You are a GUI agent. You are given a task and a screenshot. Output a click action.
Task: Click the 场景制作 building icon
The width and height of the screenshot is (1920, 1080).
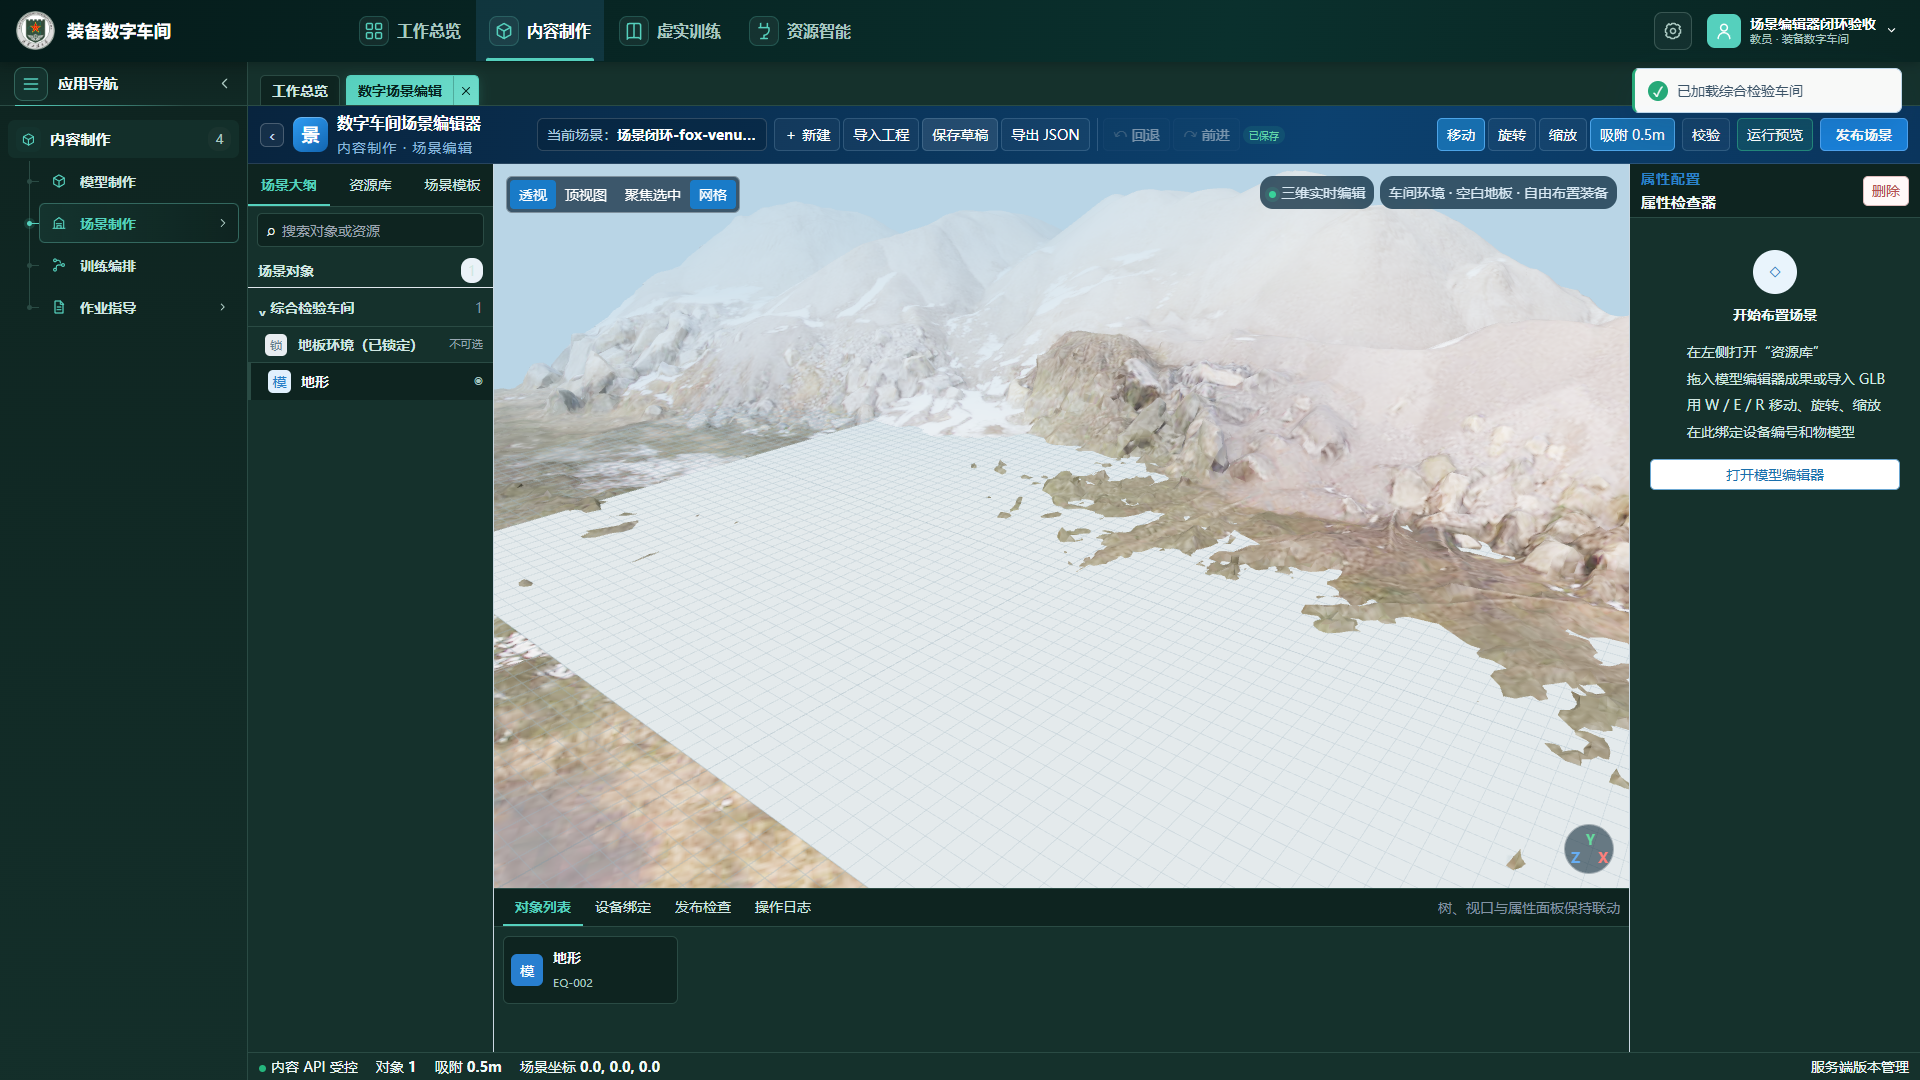[59, 224]
